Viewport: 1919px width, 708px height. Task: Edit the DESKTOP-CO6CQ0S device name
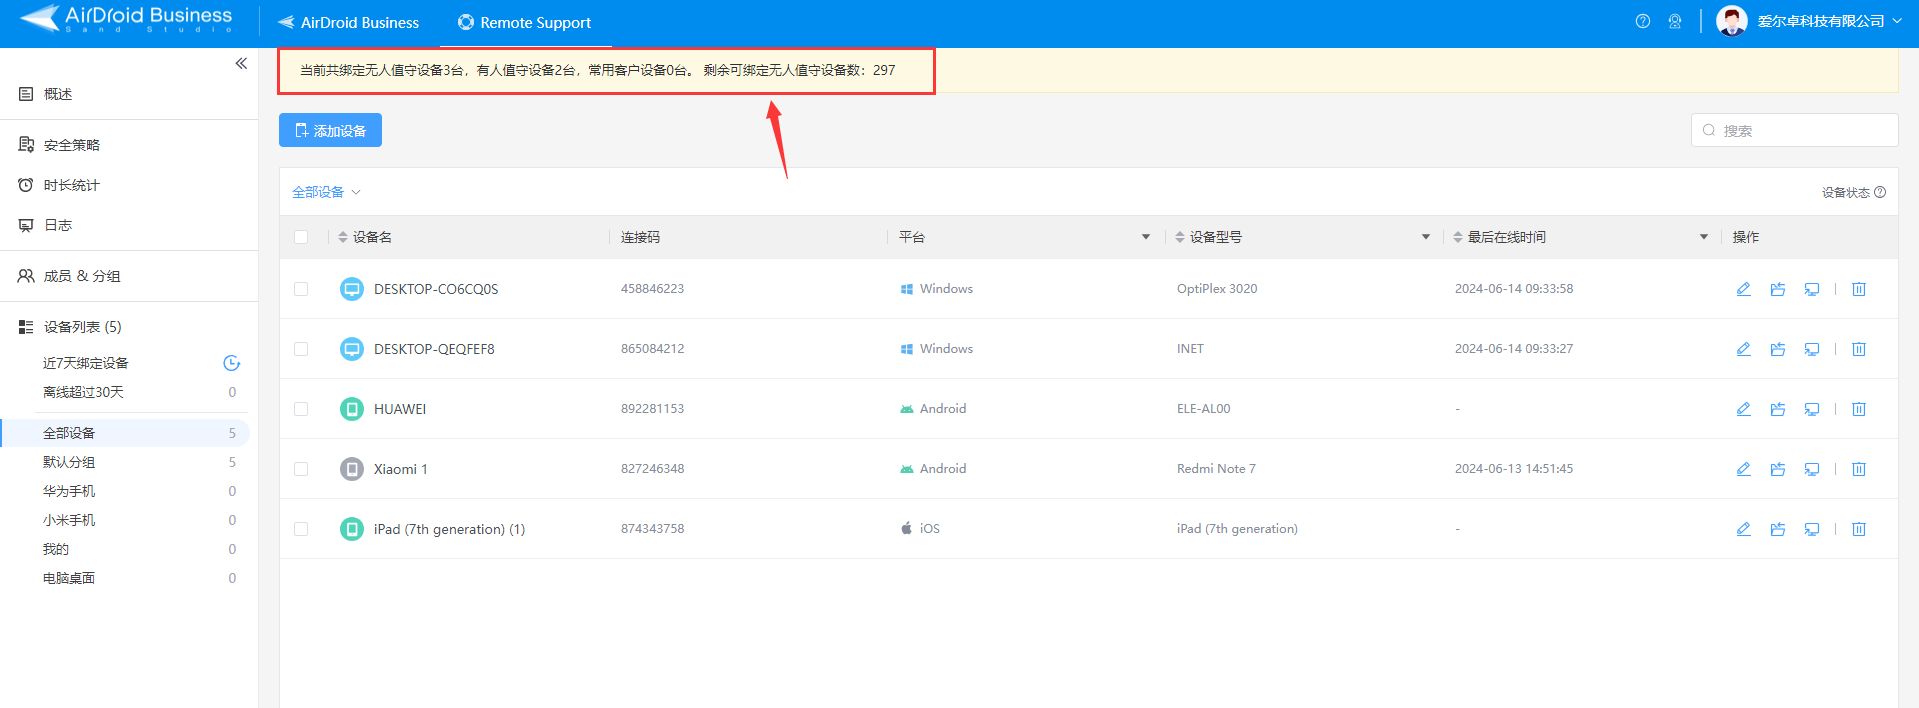pos(1743,289)
